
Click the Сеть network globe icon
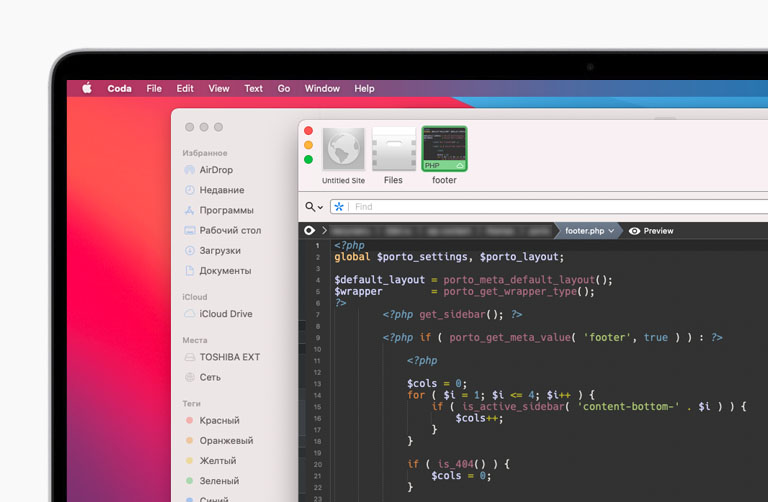click(189, 377)
